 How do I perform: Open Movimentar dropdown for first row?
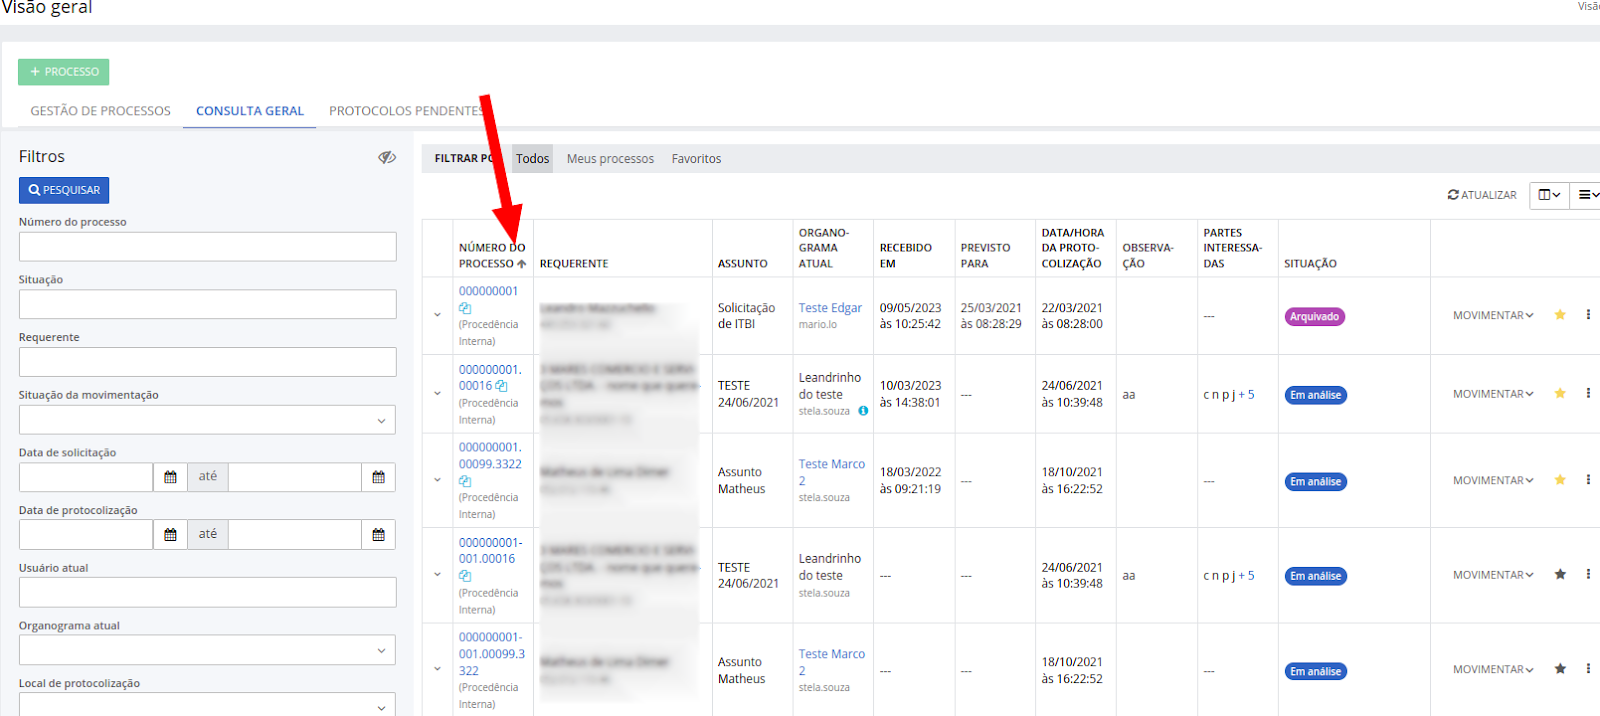[x=1492, y=316]
